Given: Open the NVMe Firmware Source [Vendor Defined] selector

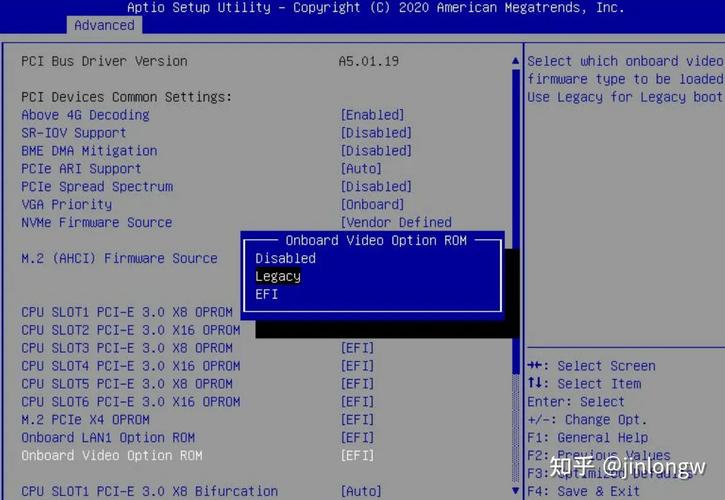Looking at the screenshot, I should coord(396,223).
